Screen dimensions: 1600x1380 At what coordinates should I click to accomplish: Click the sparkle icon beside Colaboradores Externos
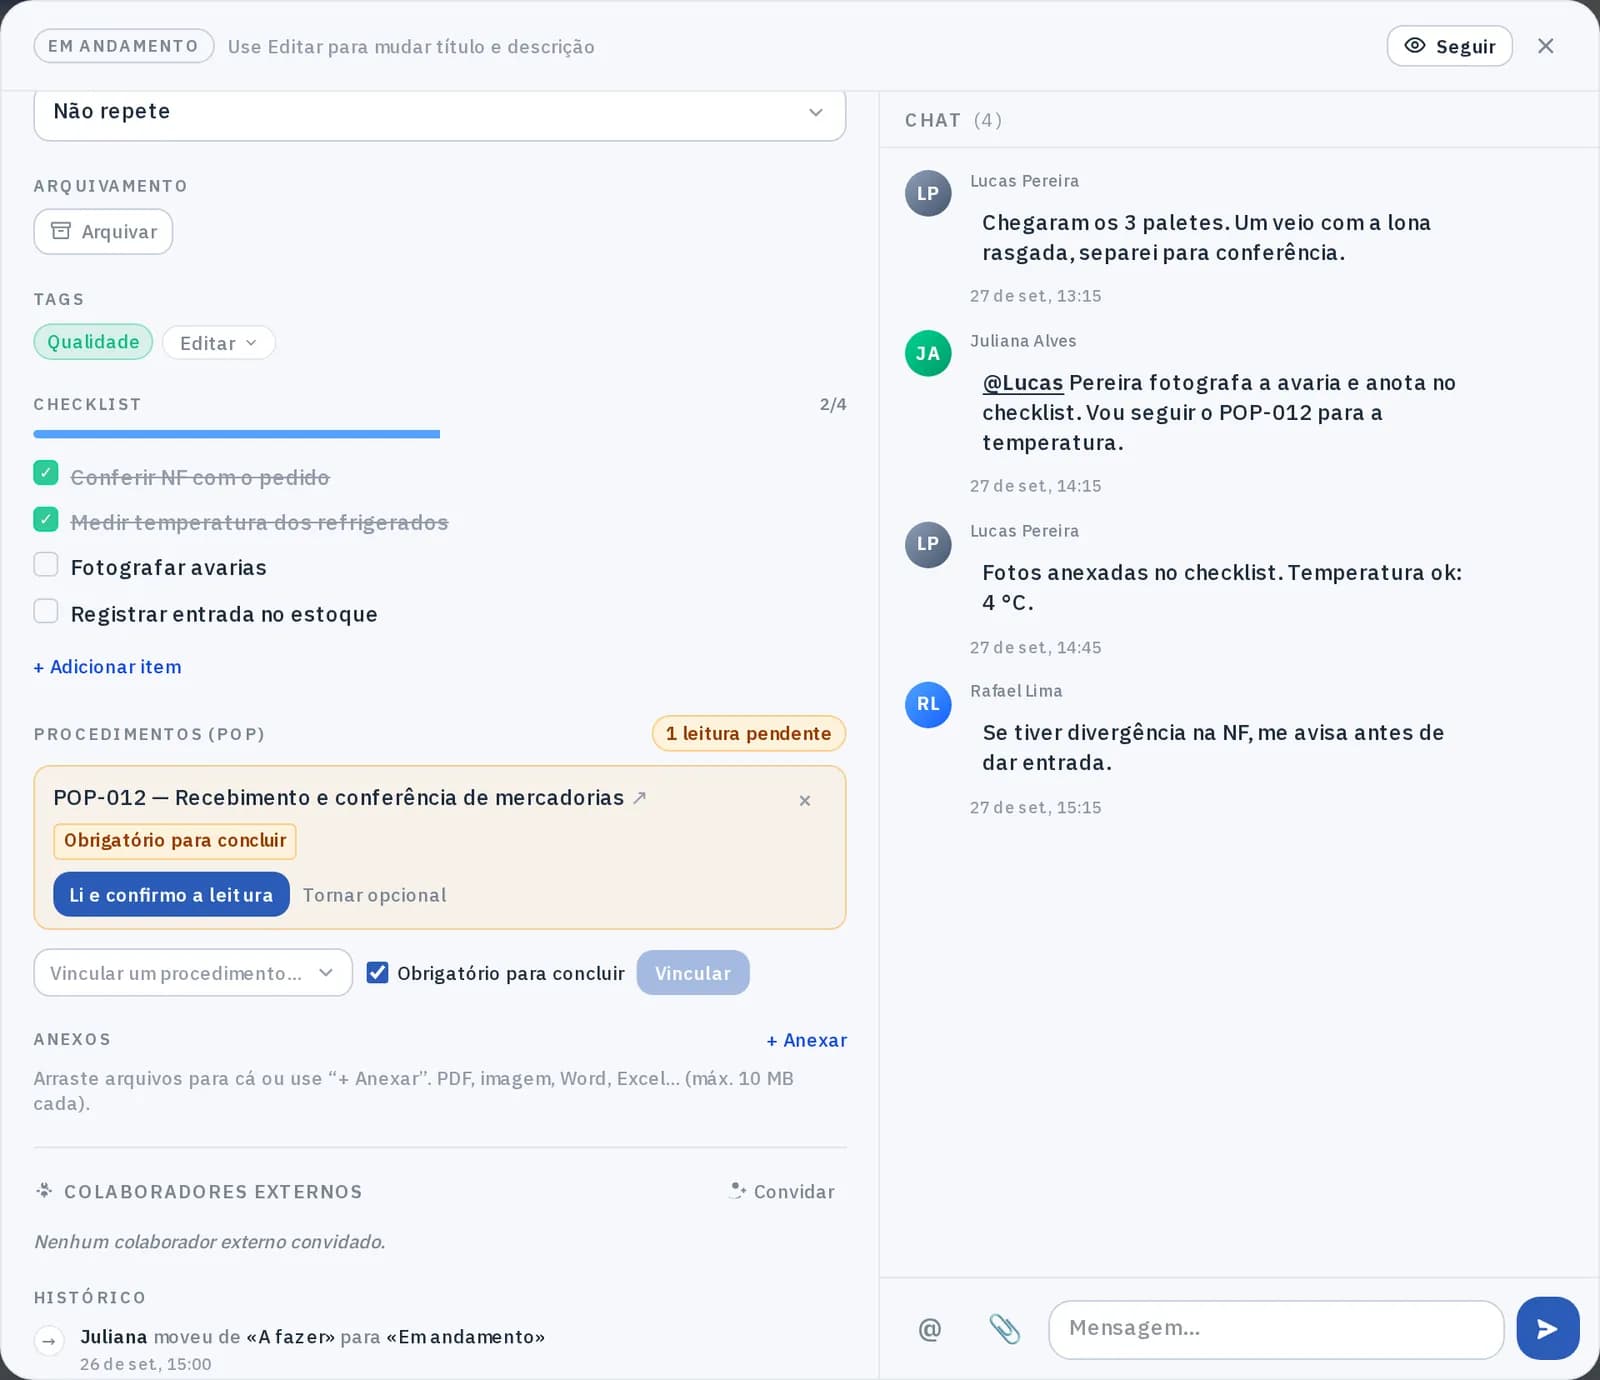pos(44,1190)
